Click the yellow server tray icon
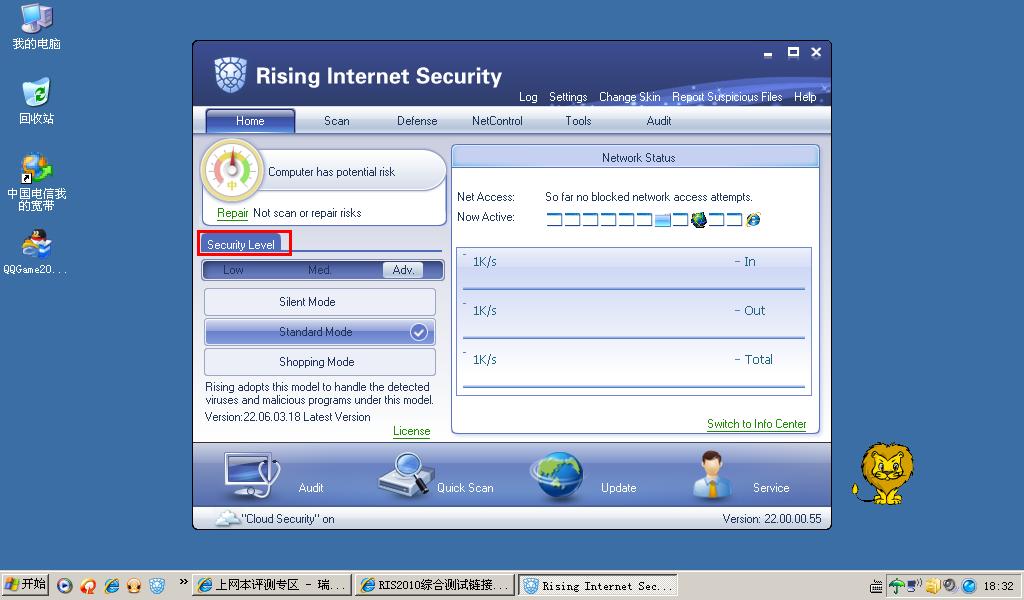This screenshot has width=1024, height=600. pyautogui.click(x=933, y=586)
